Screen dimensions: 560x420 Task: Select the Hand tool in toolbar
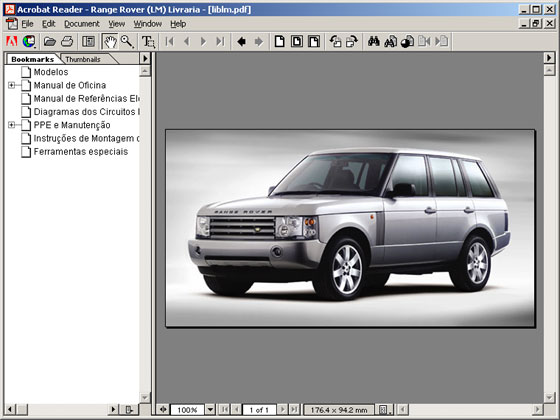[110, 41]
